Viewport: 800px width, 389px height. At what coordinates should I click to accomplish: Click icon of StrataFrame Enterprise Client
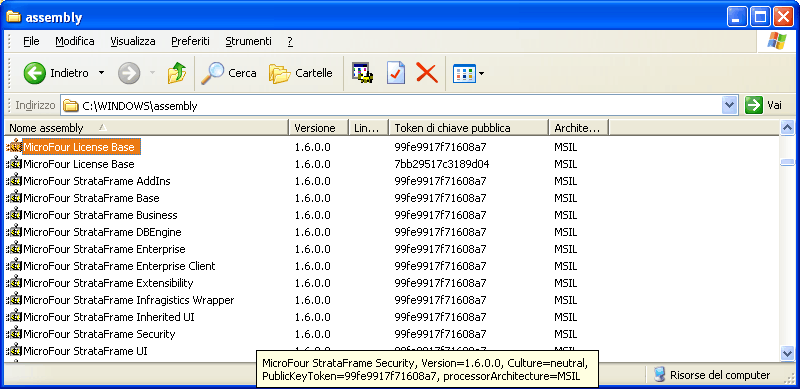point(14,265)
